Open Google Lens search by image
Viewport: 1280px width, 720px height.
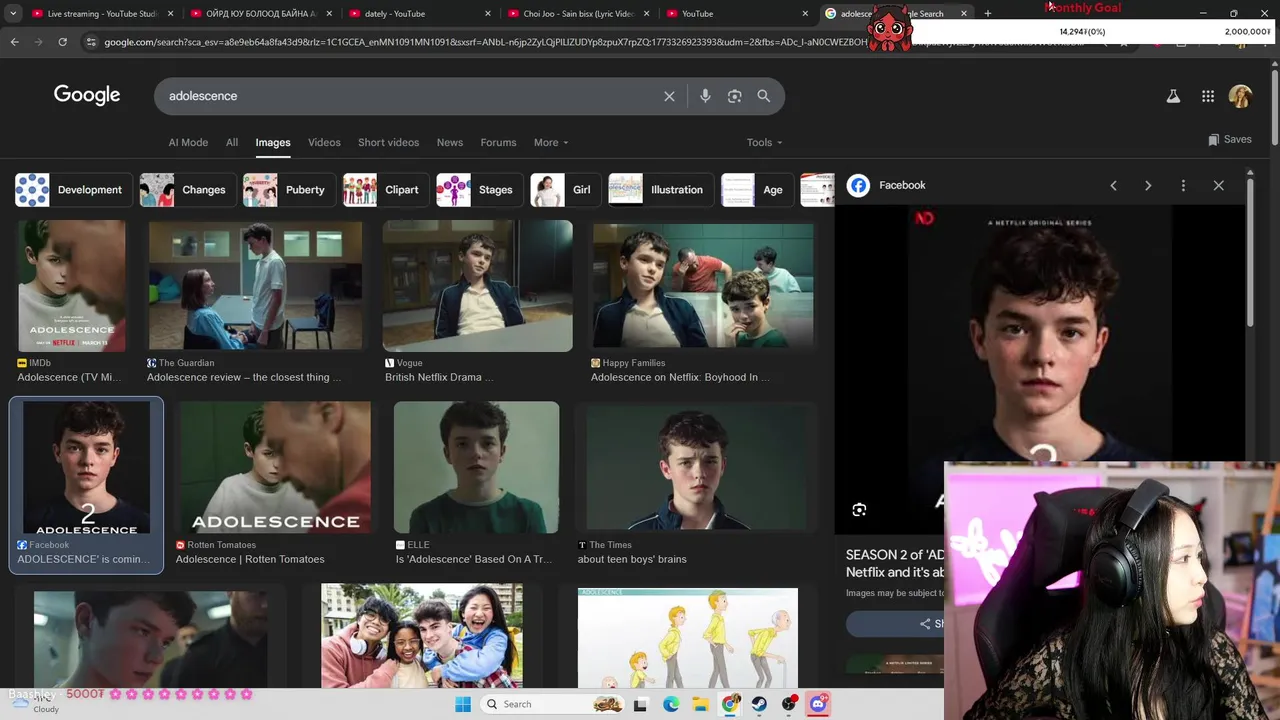tap(735, 96)
